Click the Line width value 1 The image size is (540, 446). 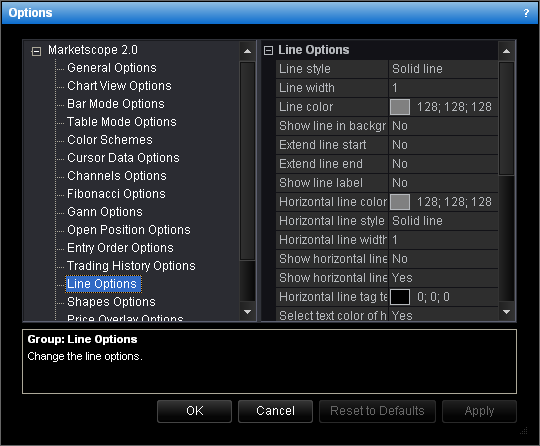tap(443, 88)
